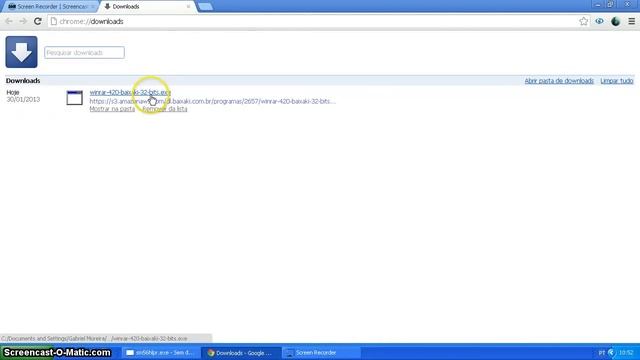Switch to Downloads - Google Chrome taskbar button
Image resolution: width=640 pixels, height=360 pixels.
point(242,353)
